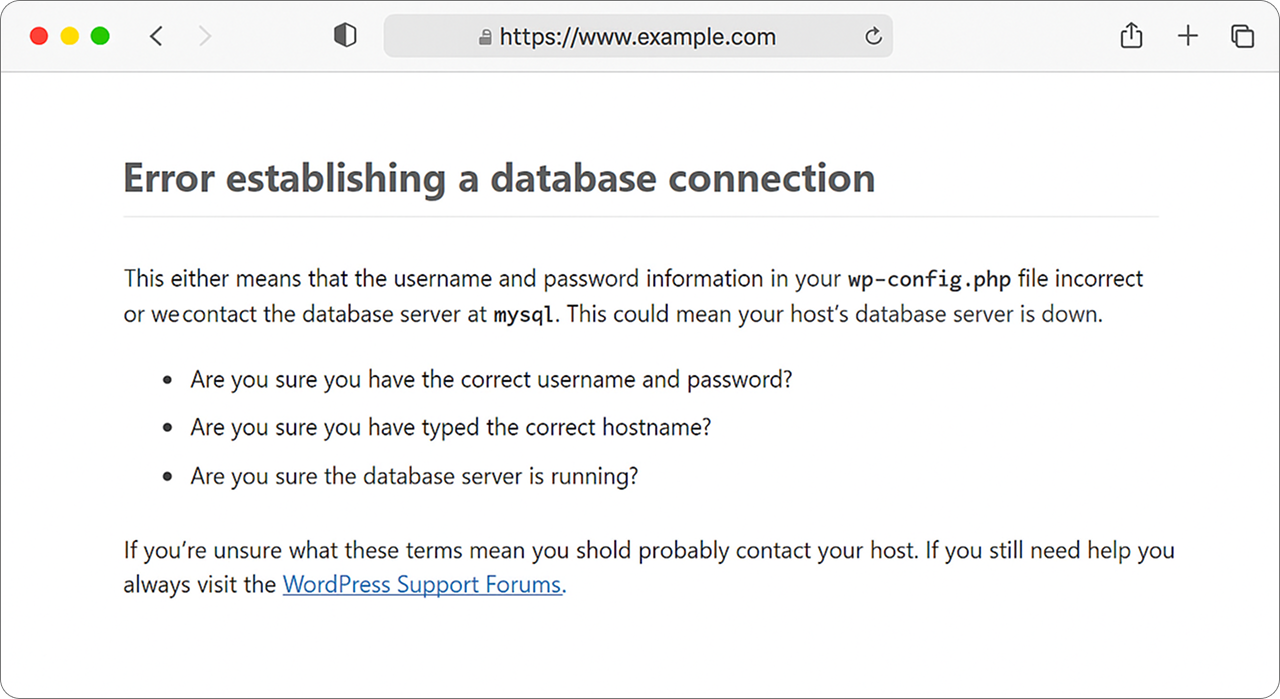Screen dimensions: 1280x699
Task: Click the padlock icon beside the URL
Action: pyautogui.click(x=486, y=38)
